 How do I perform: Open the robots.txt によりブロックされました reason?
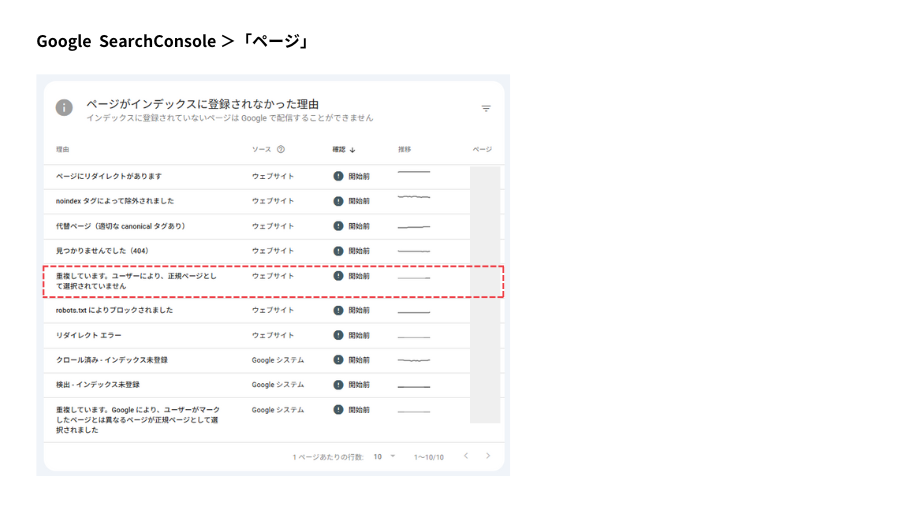114,310
